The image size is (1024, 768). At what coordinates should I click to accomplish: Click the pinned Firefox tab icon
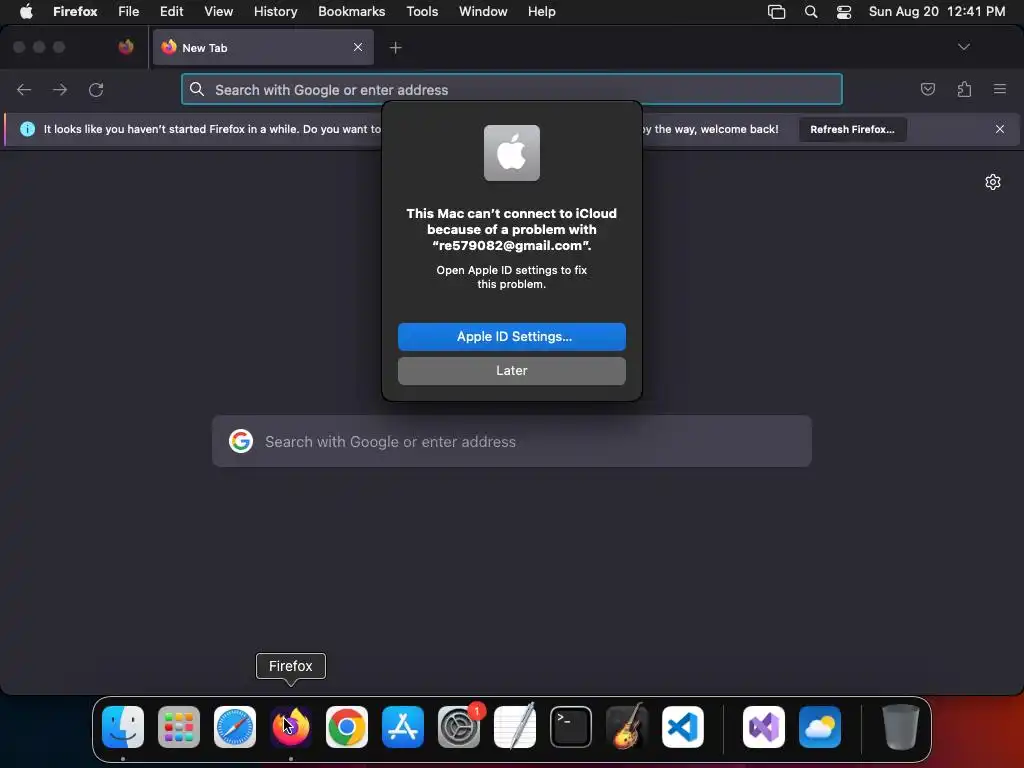coord(125,47)
